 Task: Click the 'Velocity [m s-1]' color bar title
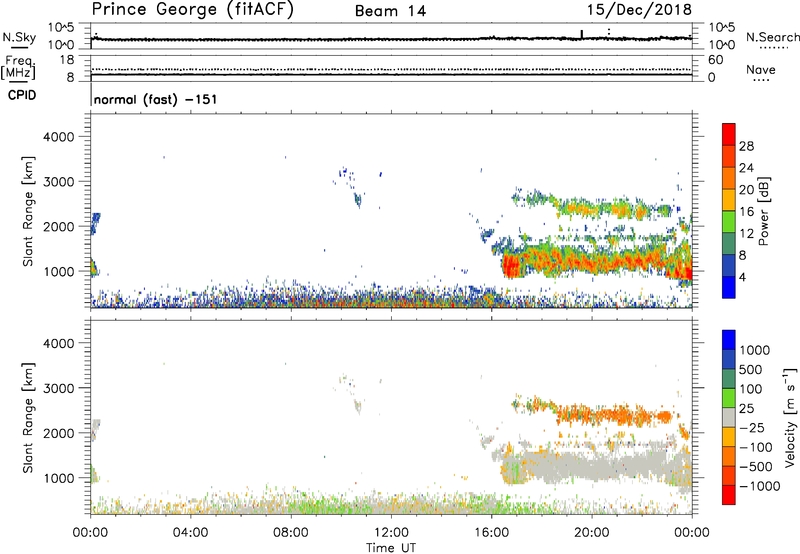pos(790,417)
